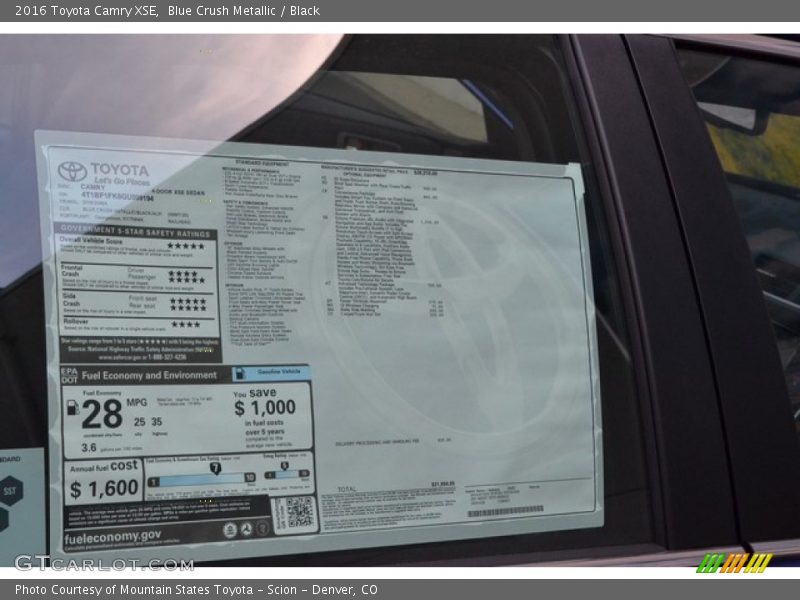Click the SST hexagon badge on the left sticker
Viewport: 800px width, 600px height.
coord(10,491)
